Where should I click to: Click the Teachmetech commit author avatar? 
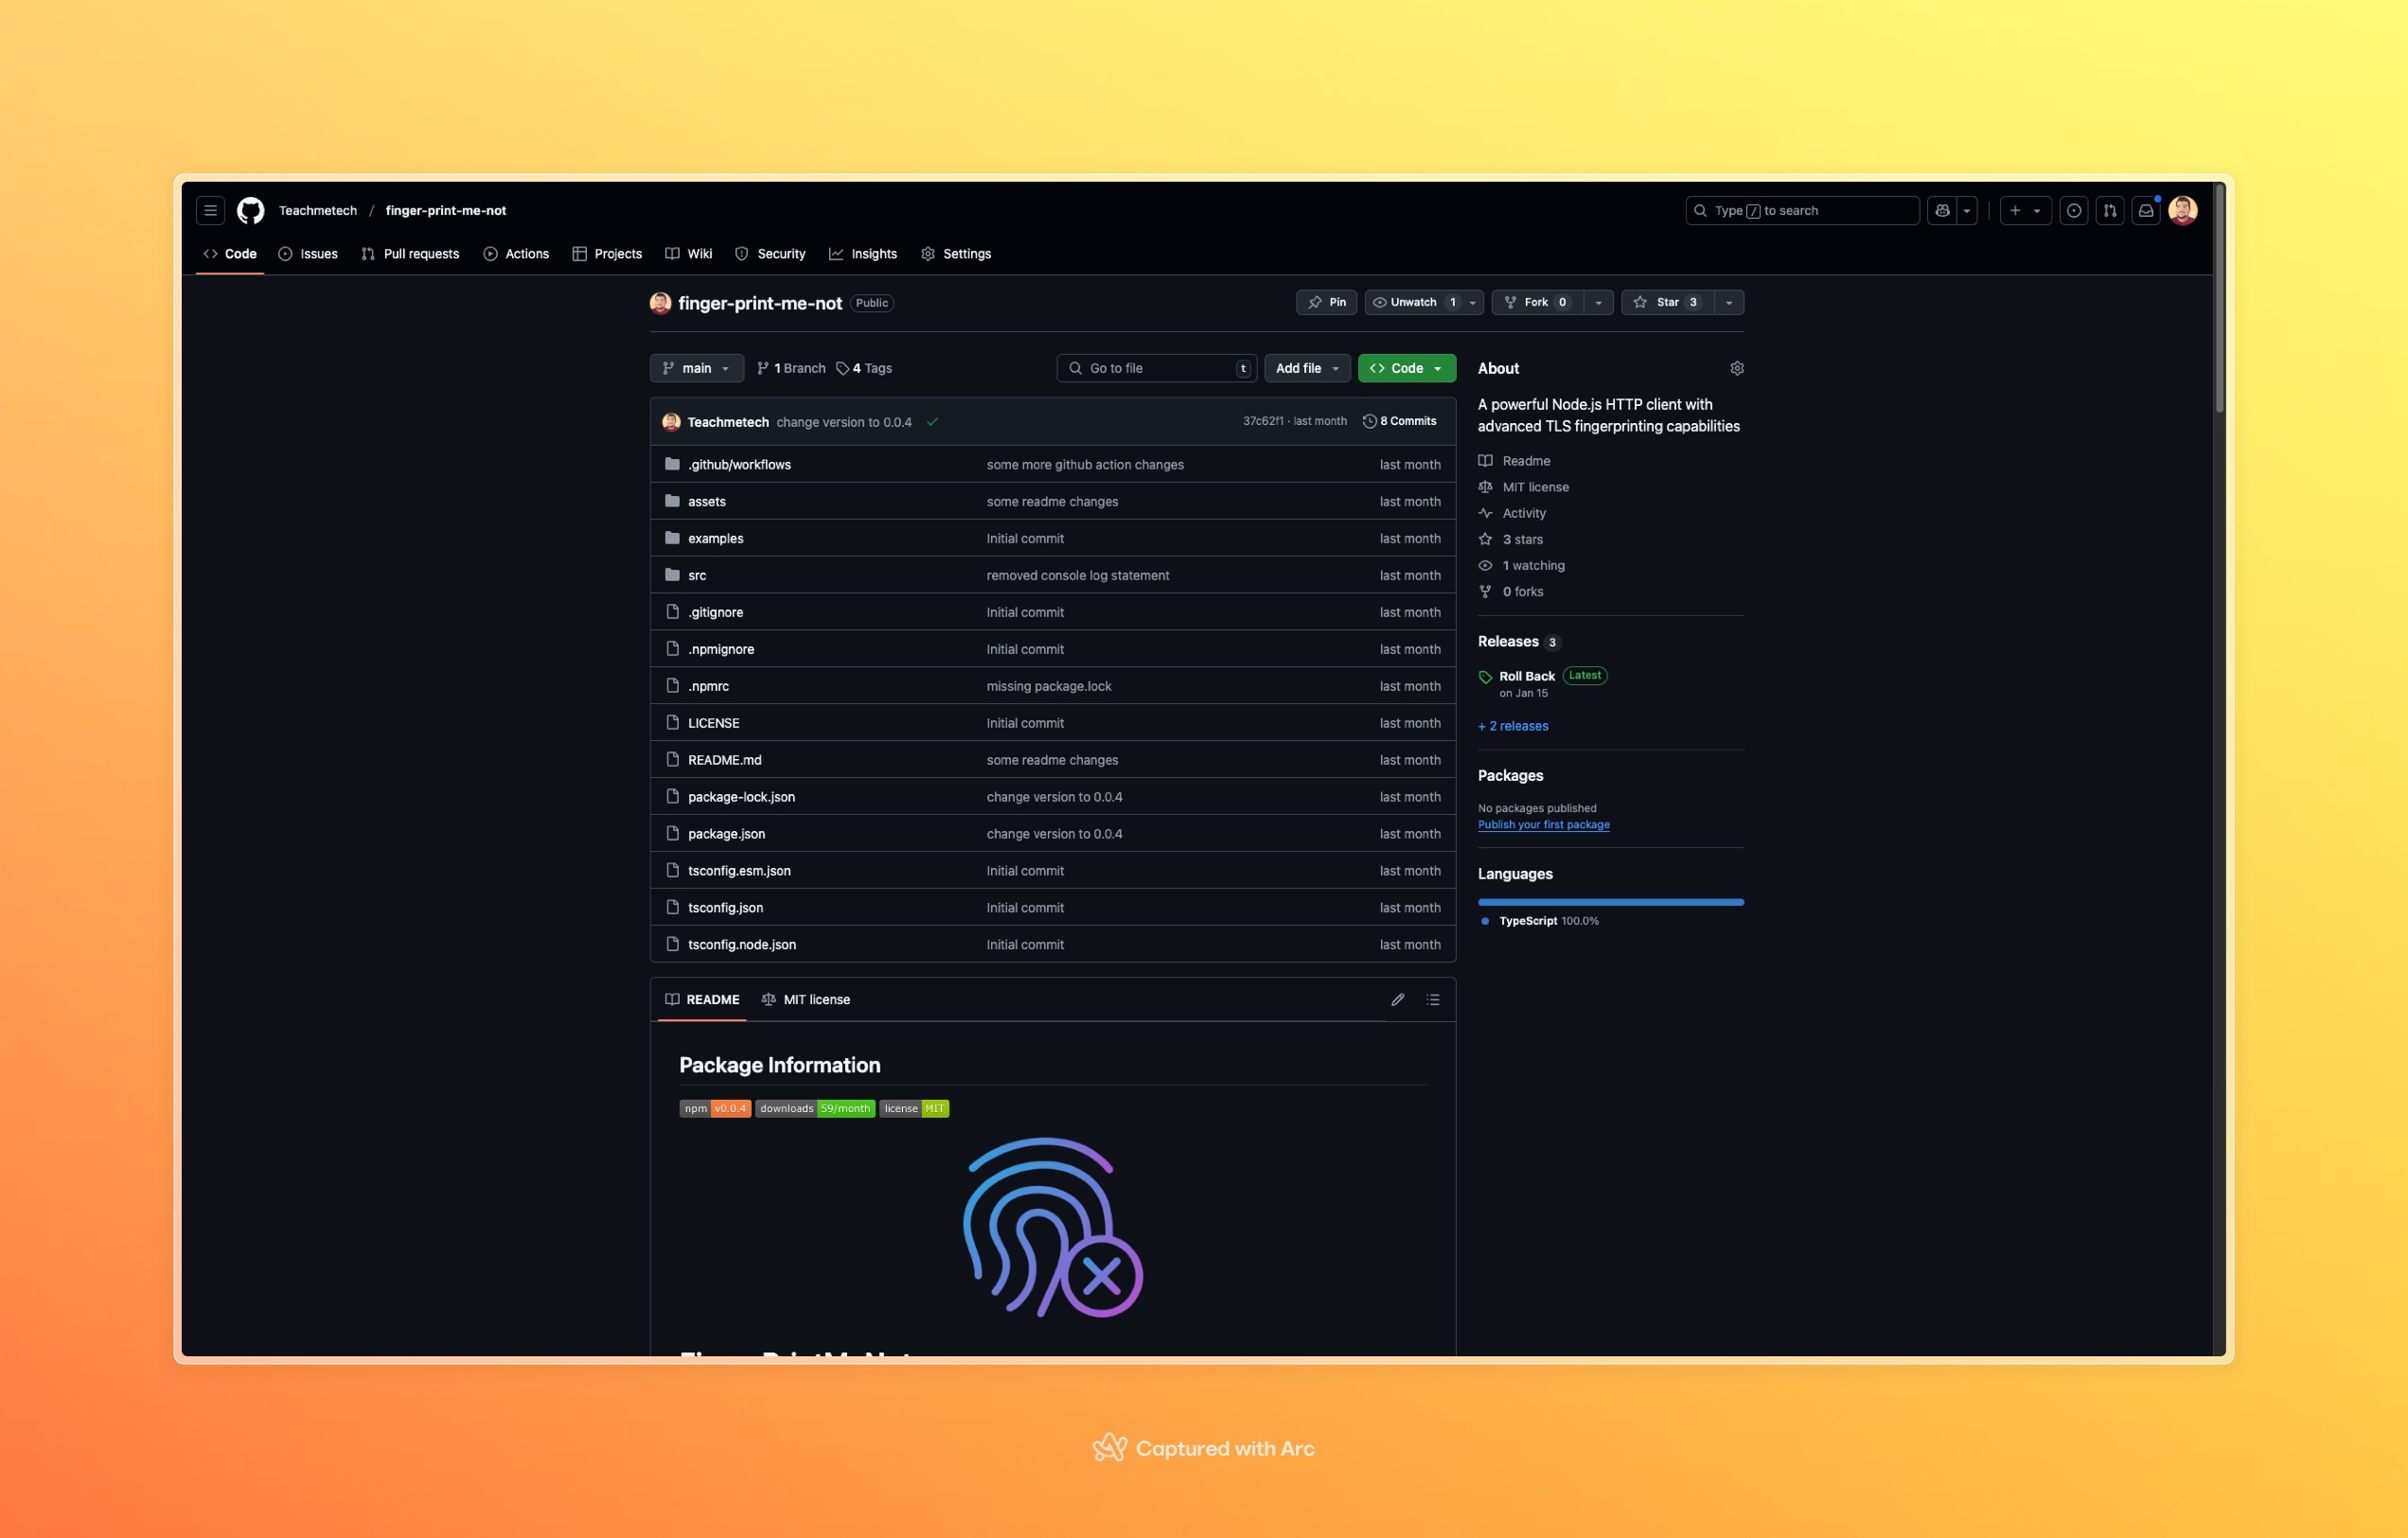pyautogui.click(x=671, y=422)
